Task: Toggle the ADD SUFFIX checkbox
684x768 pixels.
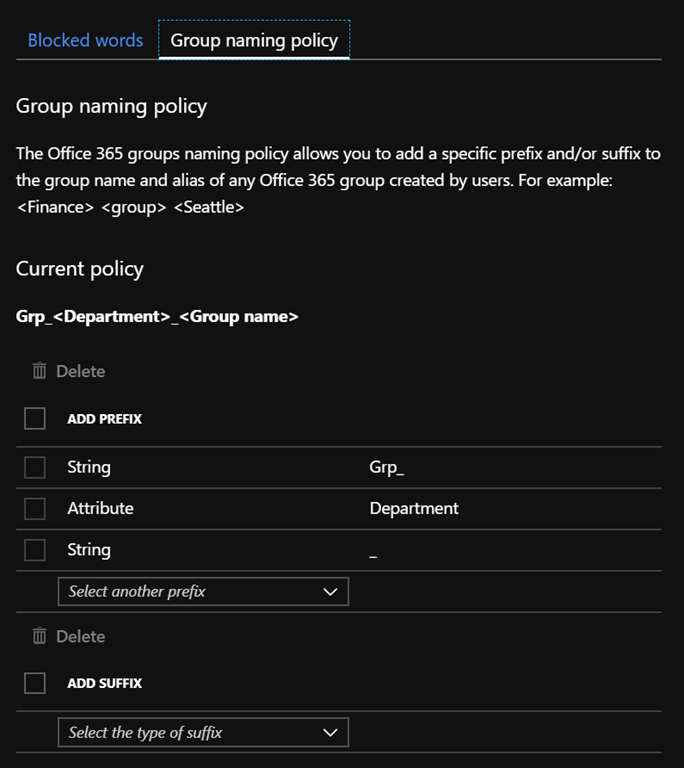Action: pyautogui.click(x=35, y=683)
